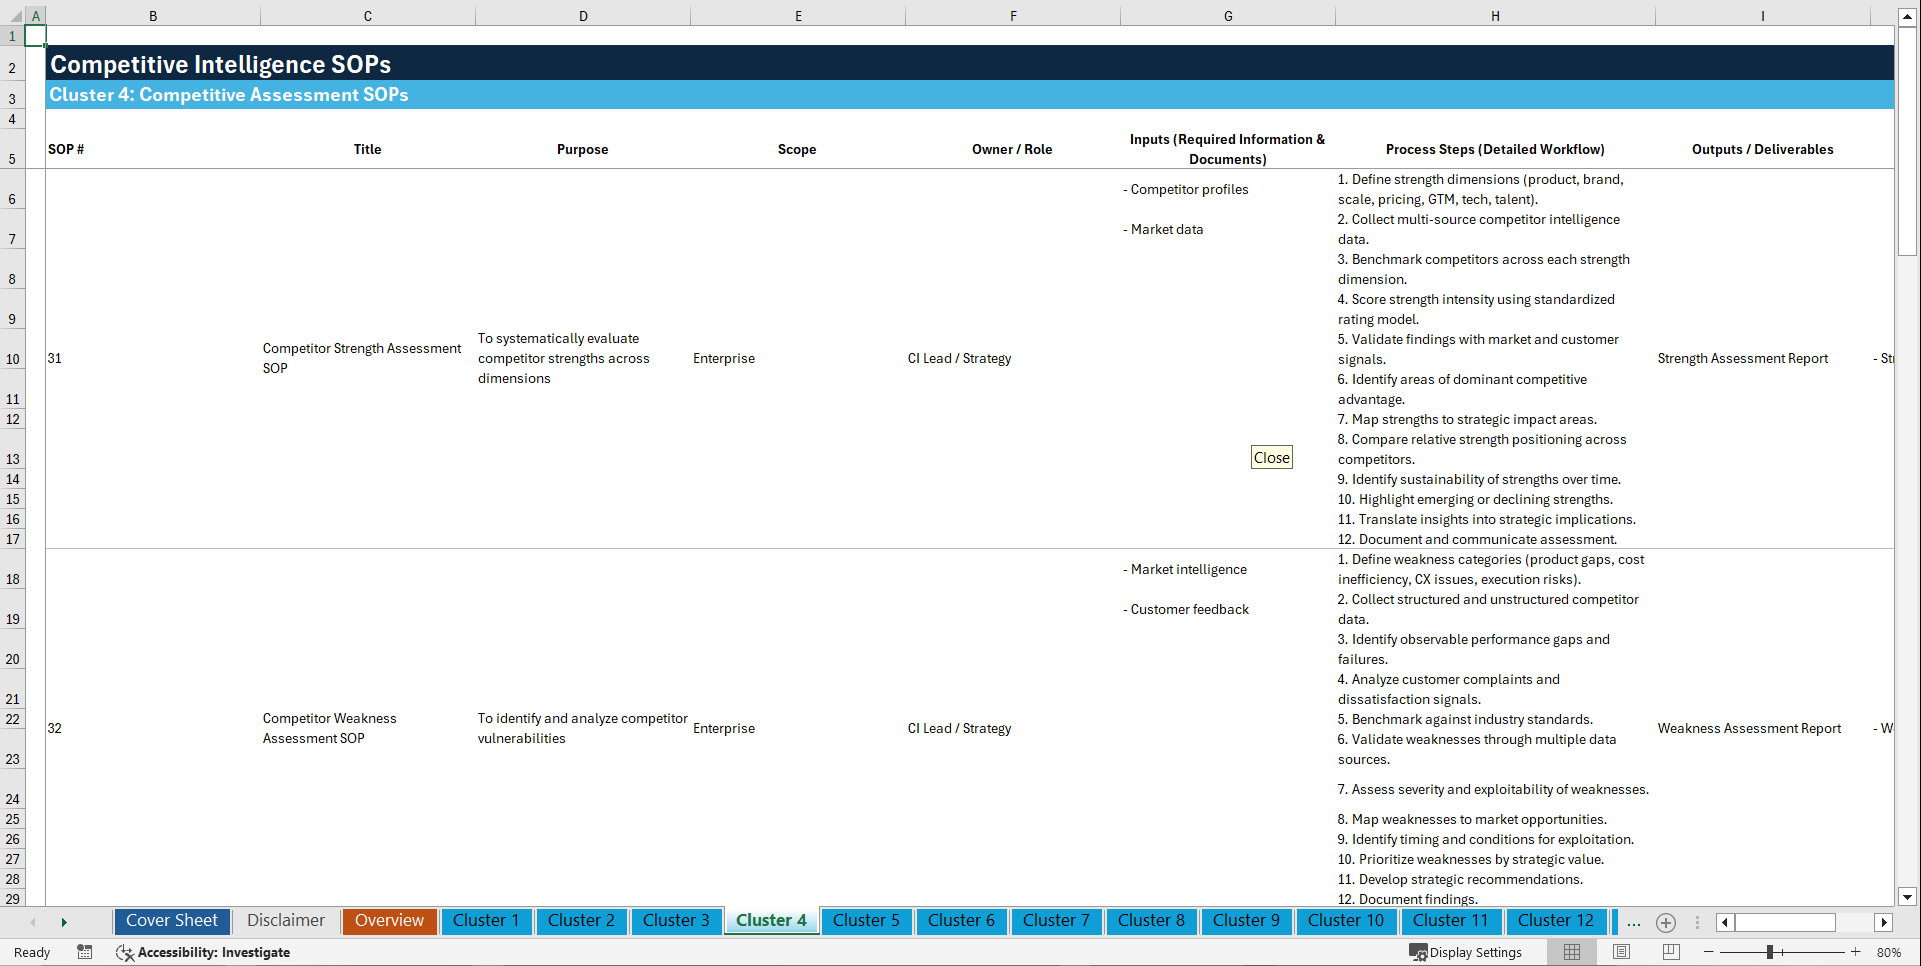This screenshot has width=1921, height=966.
Task: Open the Cluster 7 tab
Action: click(x=1056, y=920)
